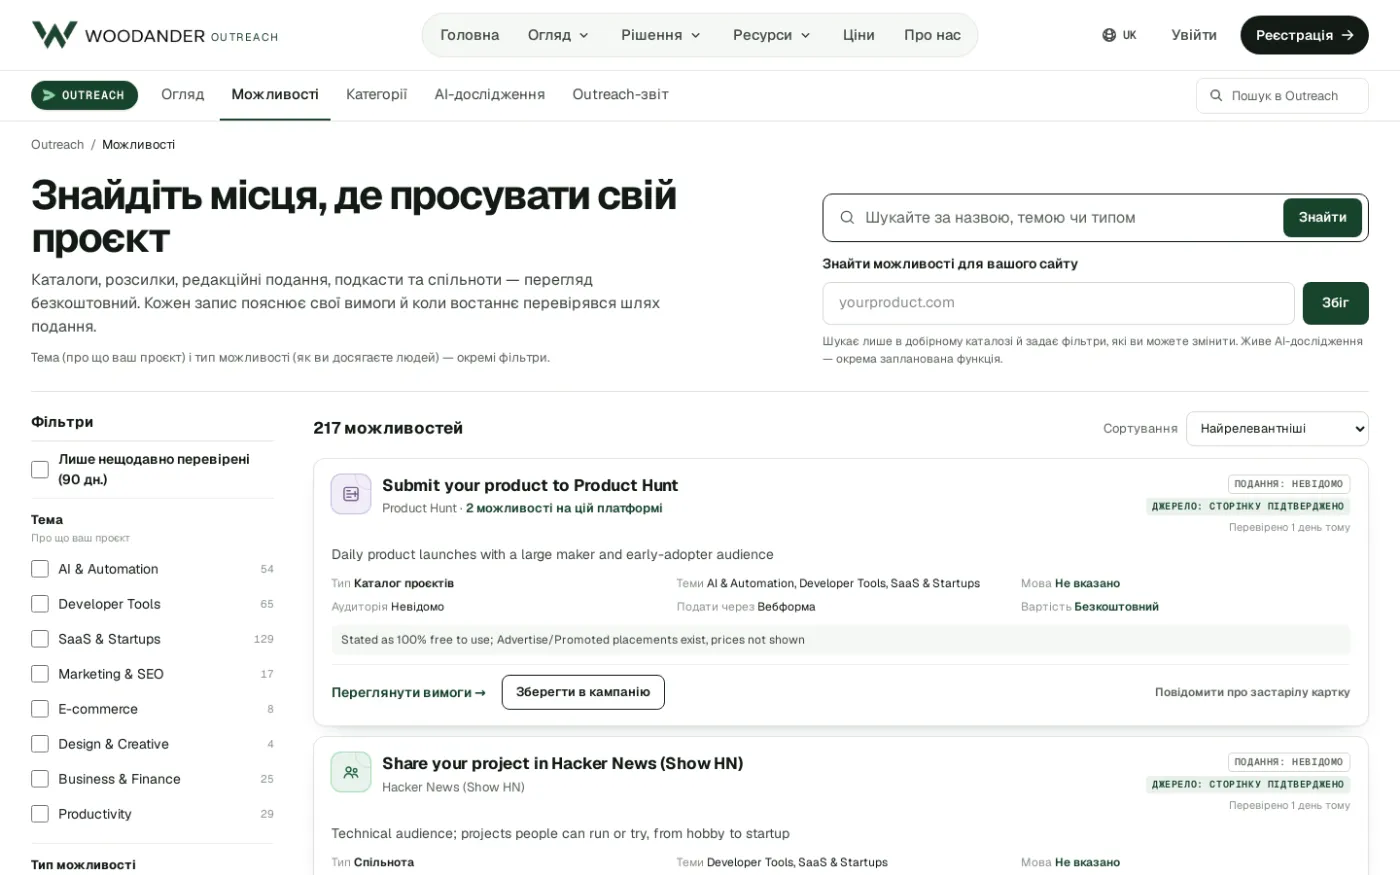The height and width of the screenshot is (875, 1400).
Task: Open the Рішення dropdown menu
Action: click(661, 35)
